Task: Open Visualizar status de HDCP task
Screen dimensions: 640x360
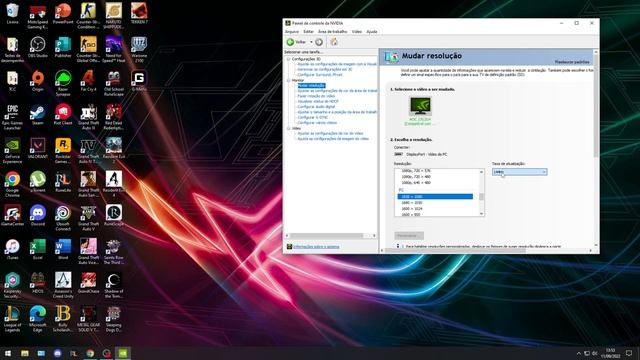Action: pyautogui.click(x=318, y=101)
